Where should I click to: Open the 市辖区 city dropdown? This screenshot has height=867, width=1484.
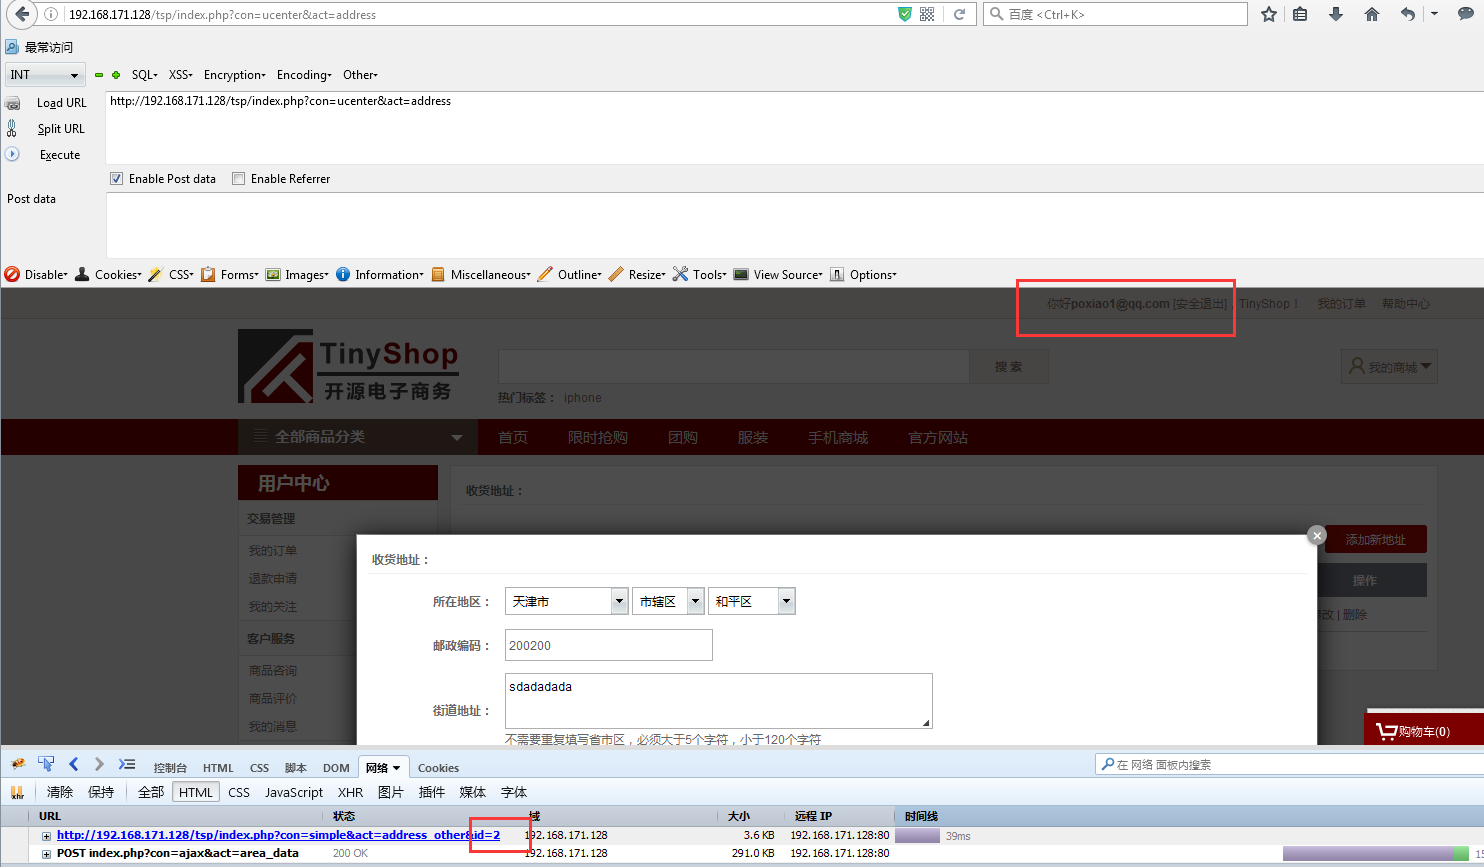point(668,601)
